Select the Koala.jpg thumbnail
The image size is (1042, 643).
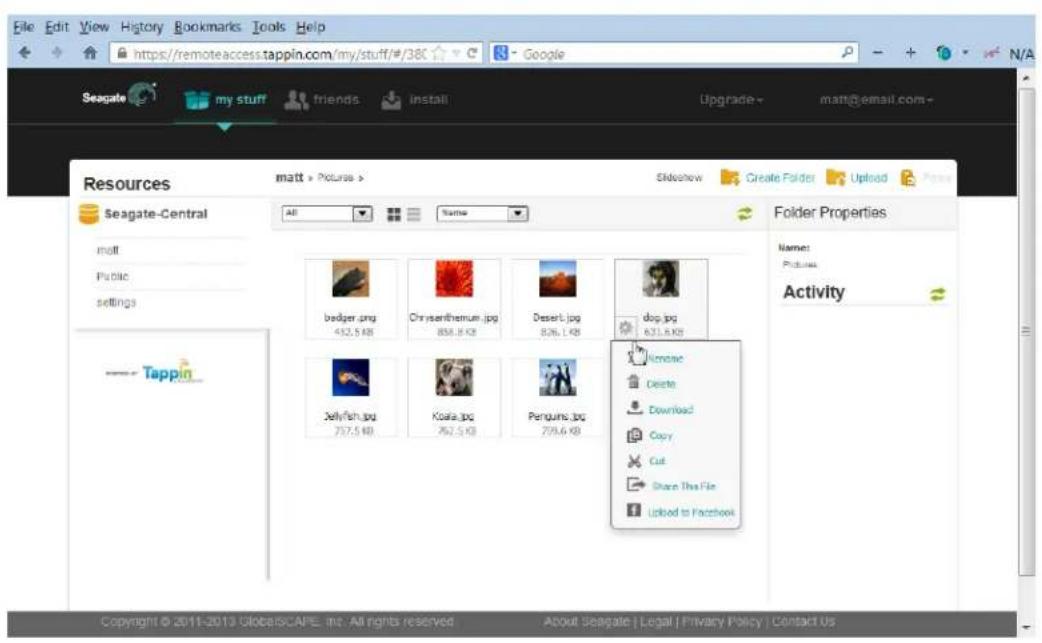(x=454, y=377)
